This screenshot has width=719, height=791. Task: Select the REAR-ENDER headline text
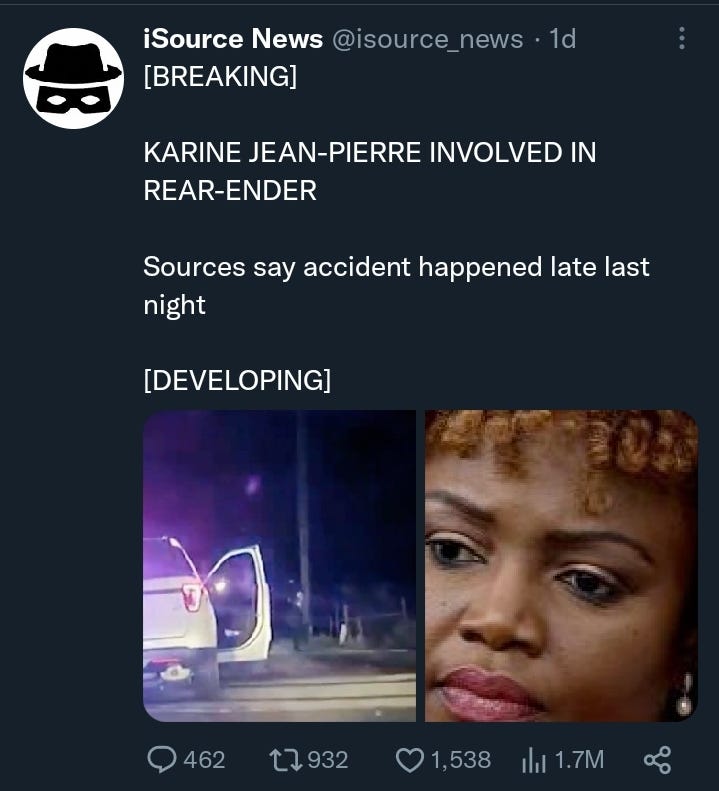click(230, 190)
